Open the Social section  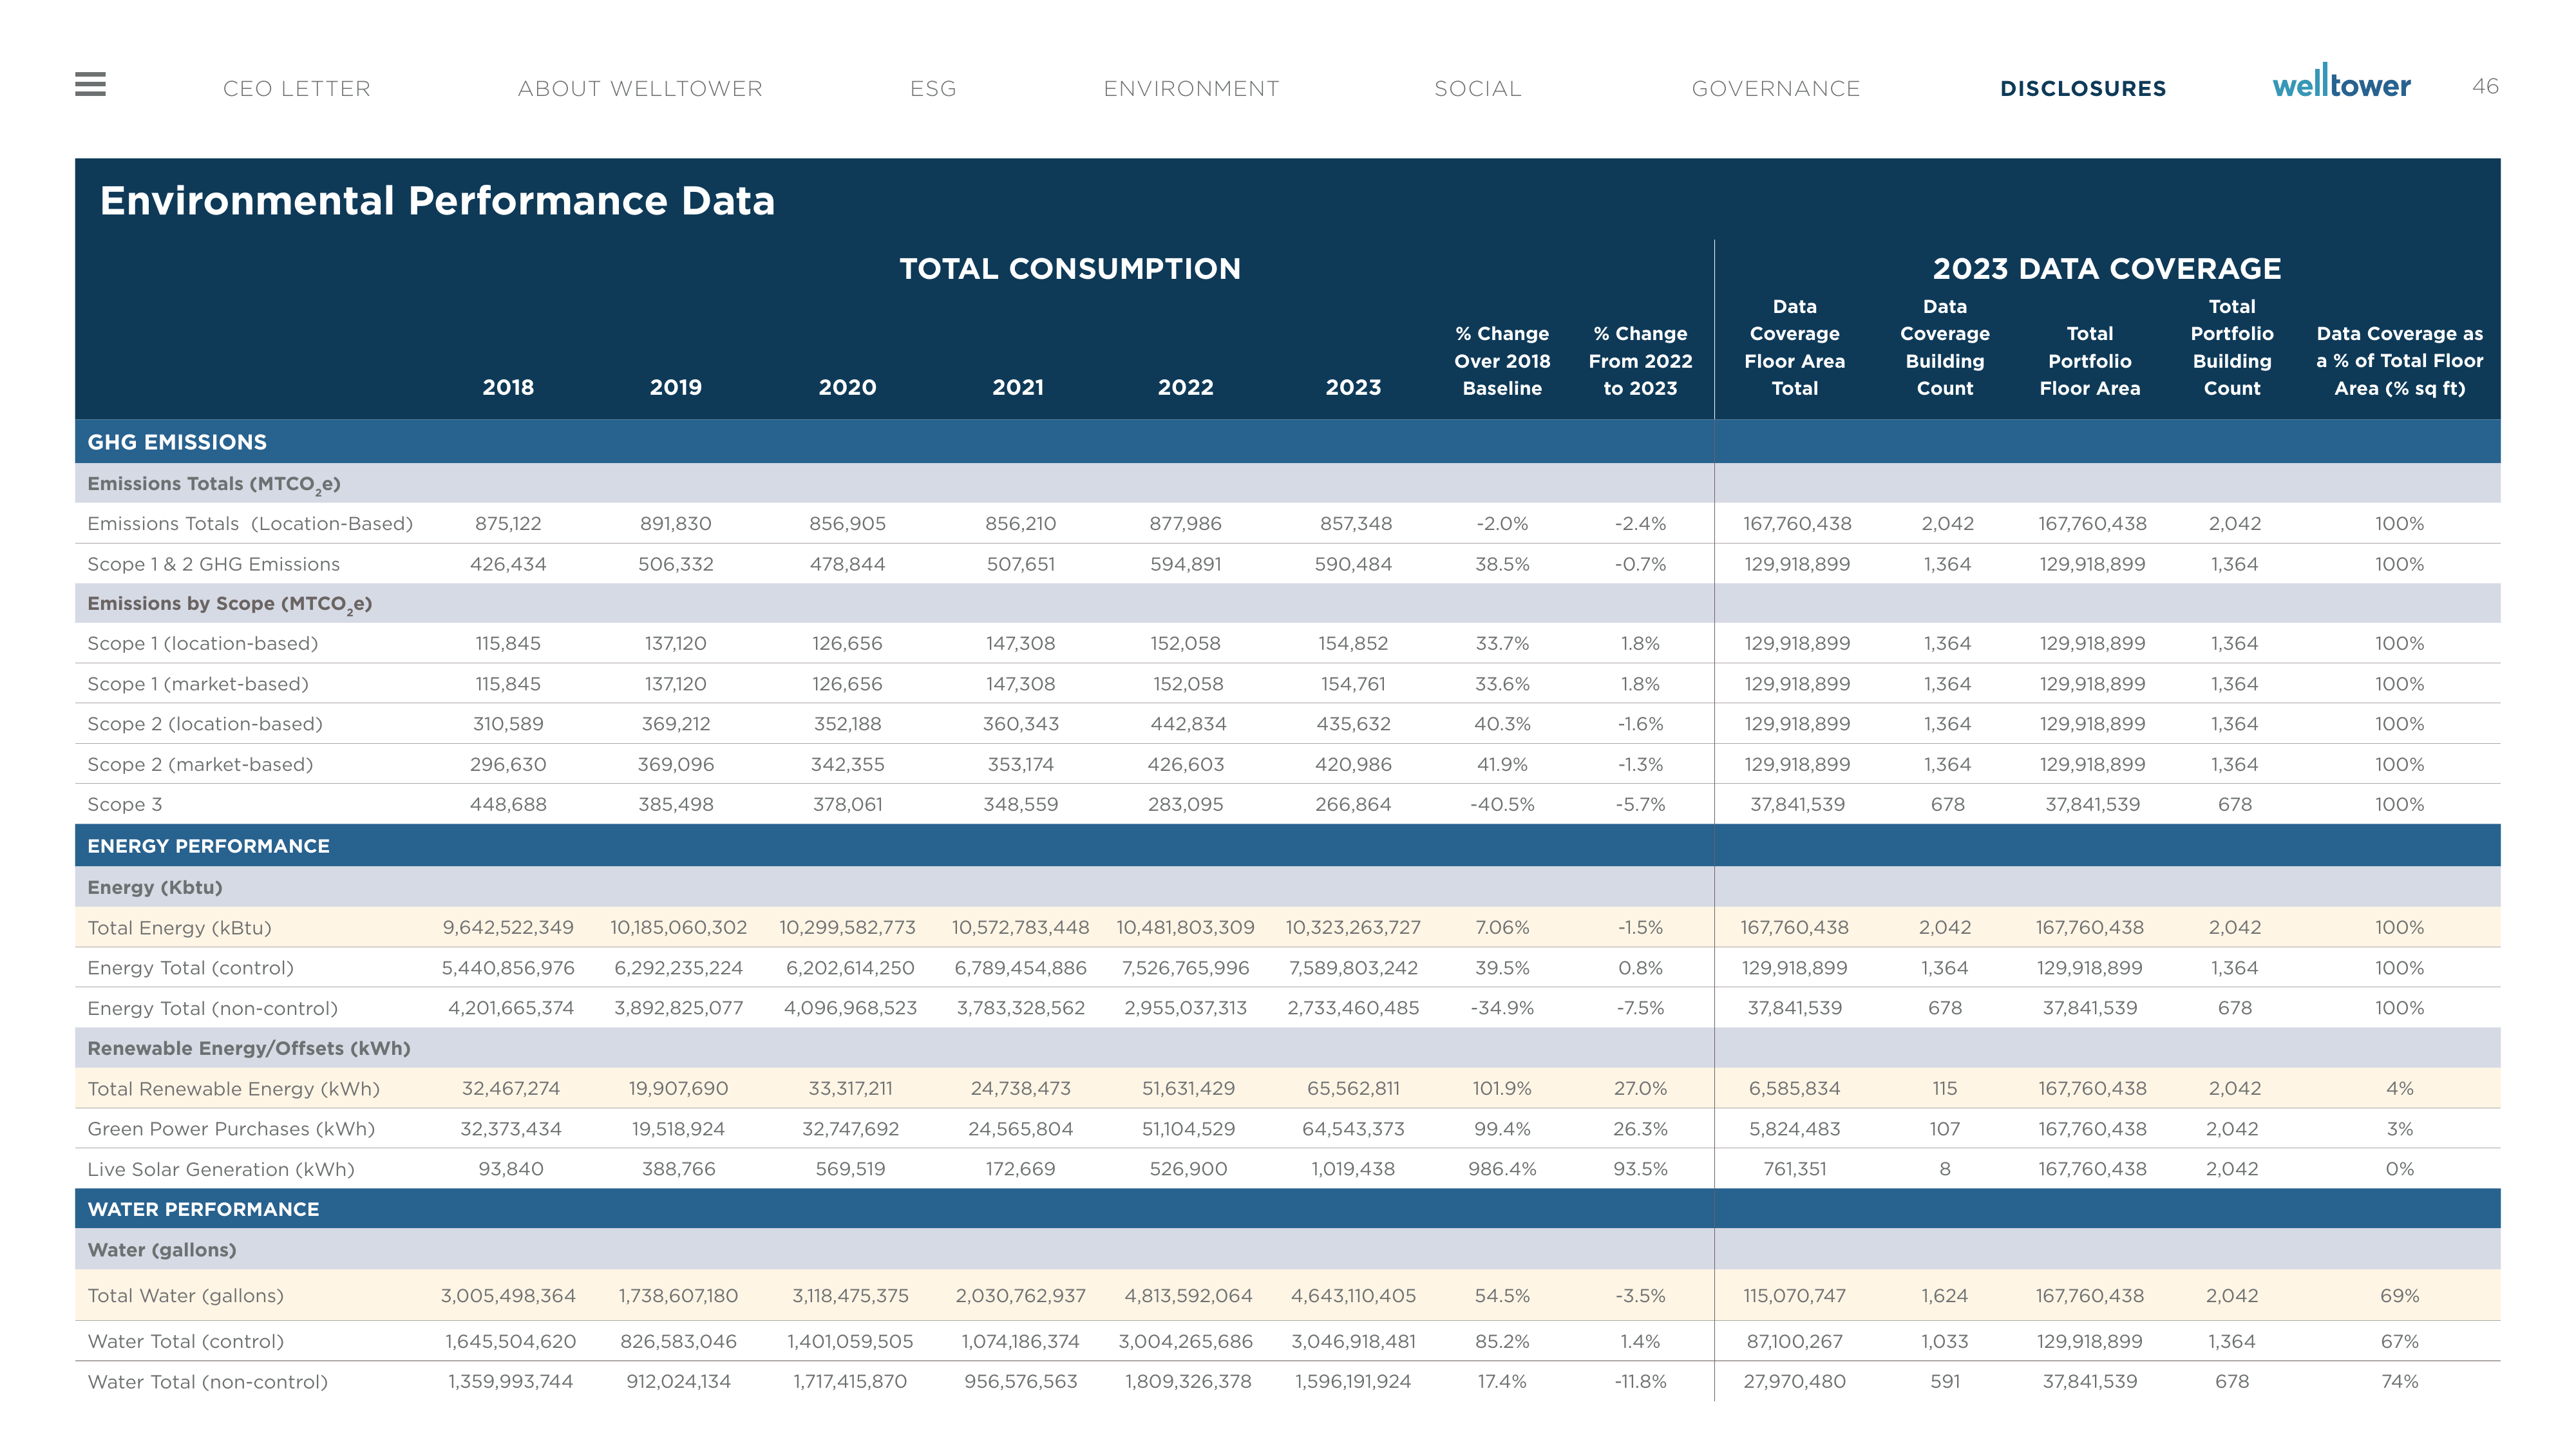point(1478,89)
